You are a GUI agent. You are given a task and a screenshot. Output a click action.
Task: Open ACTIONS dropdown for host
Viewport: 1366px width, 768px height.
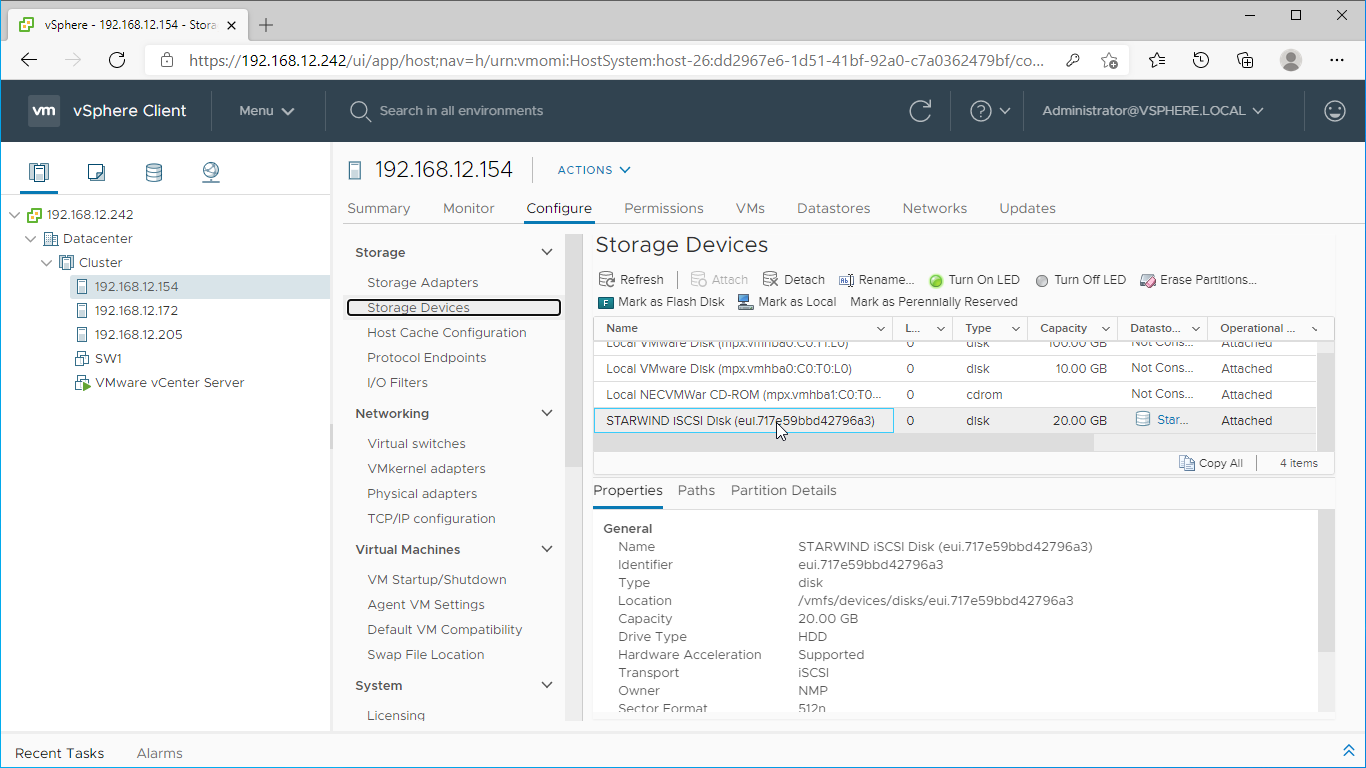click(594, 170)
